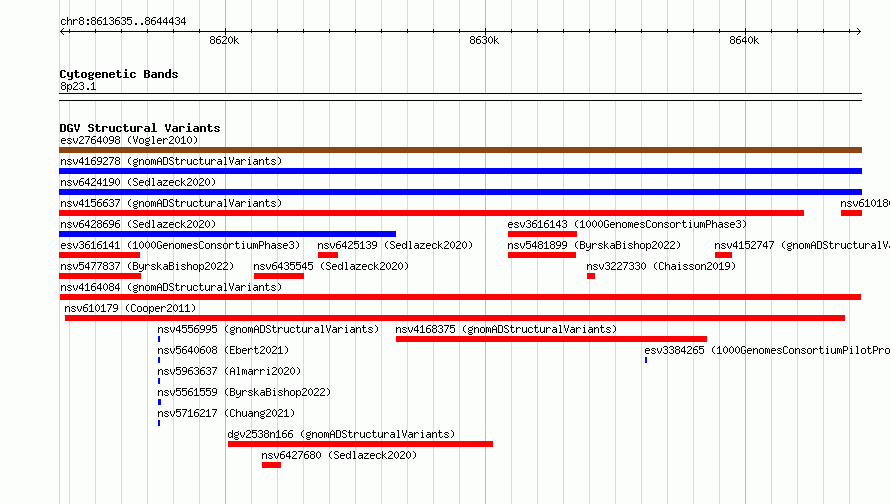
Task: Click the right arrow on the ruler
Action: coord(858,31)
